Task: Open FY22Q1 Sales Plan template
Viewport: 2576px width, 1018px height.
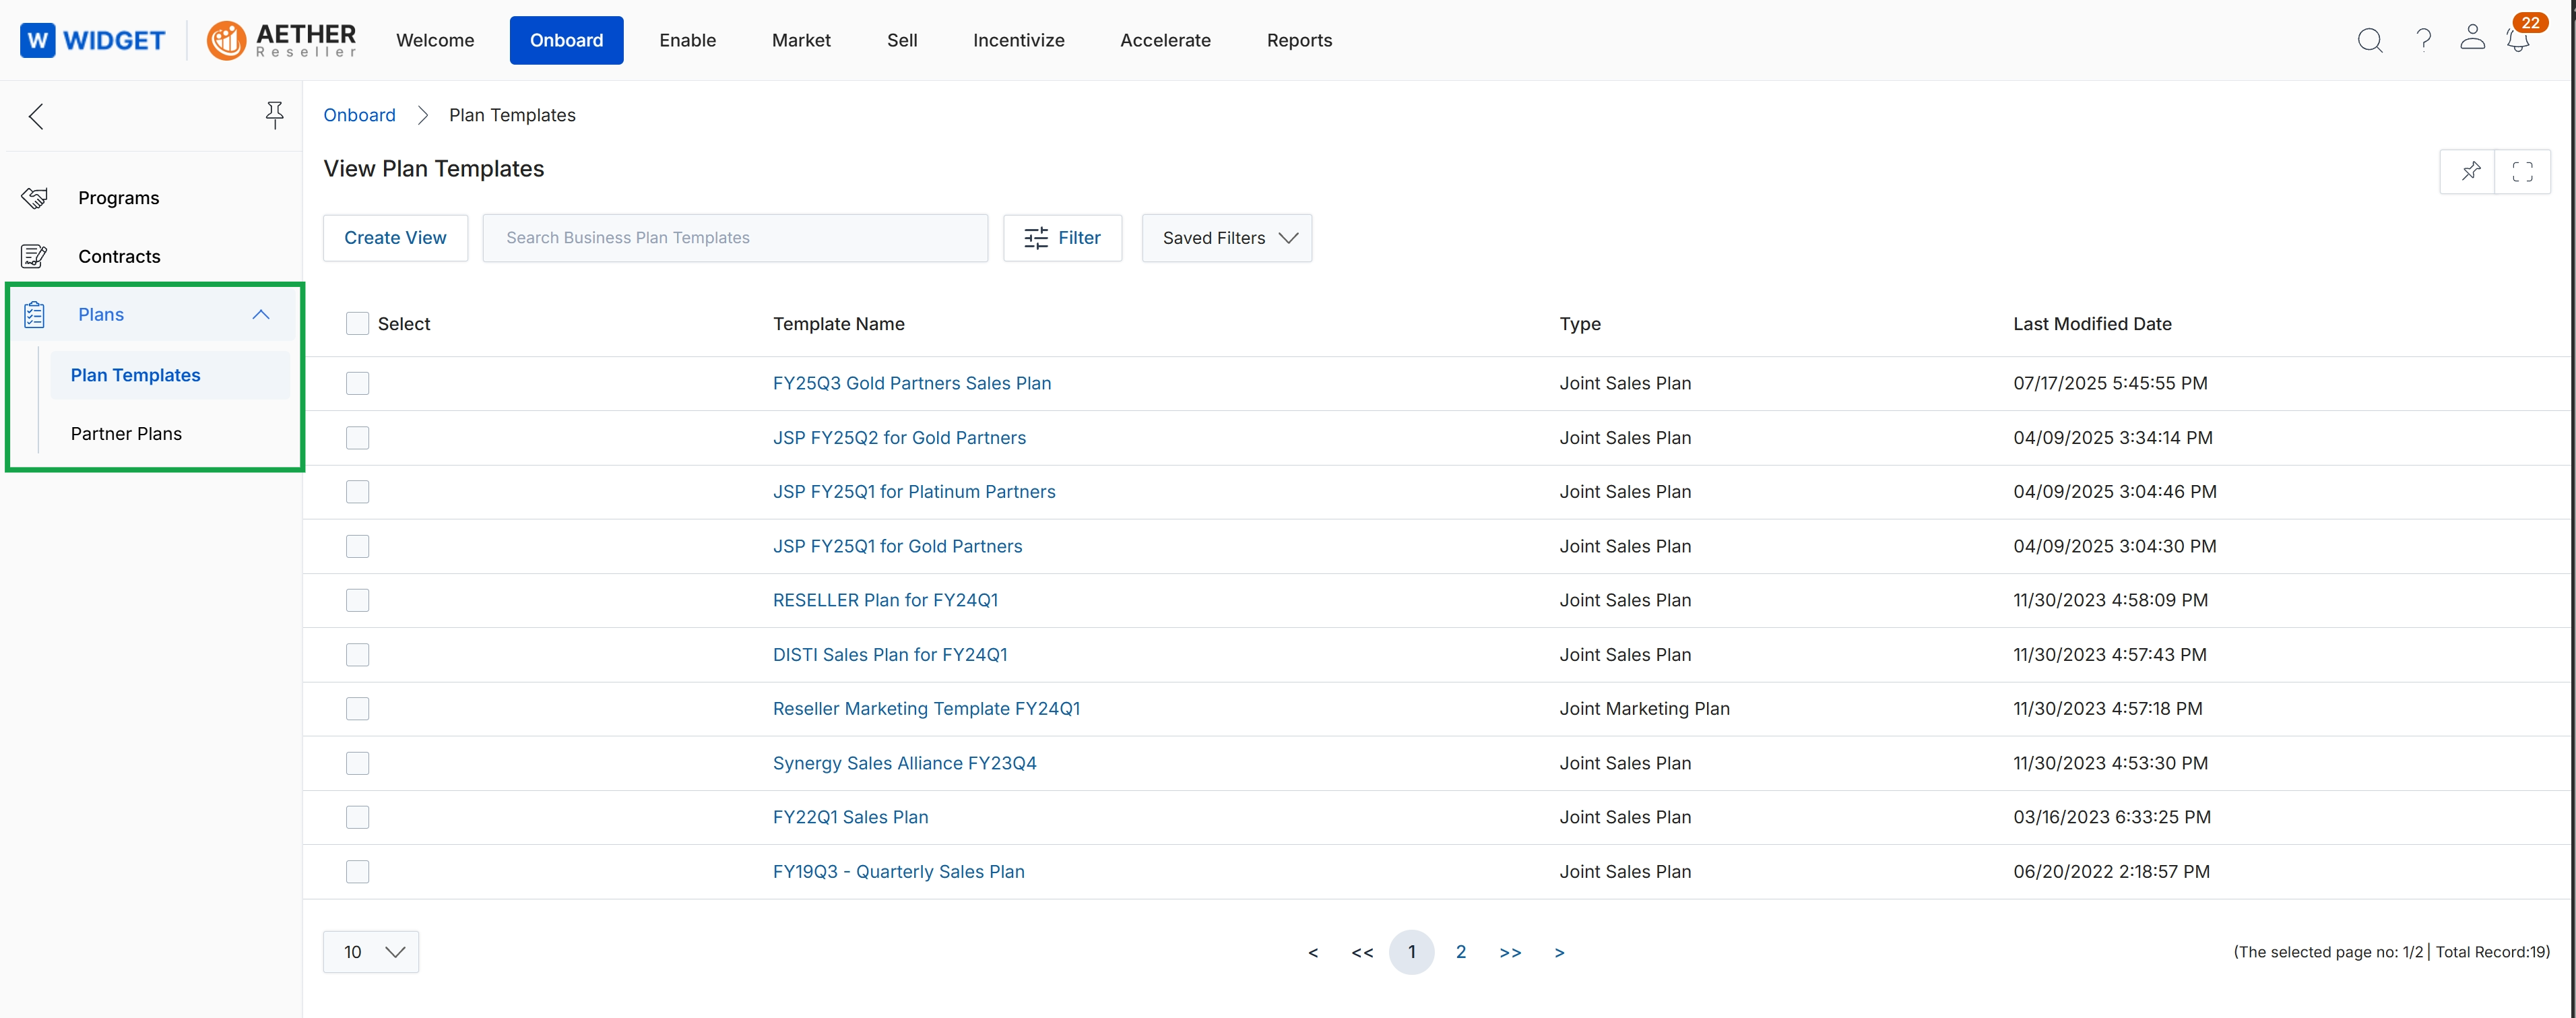Action: pos(850,817)
